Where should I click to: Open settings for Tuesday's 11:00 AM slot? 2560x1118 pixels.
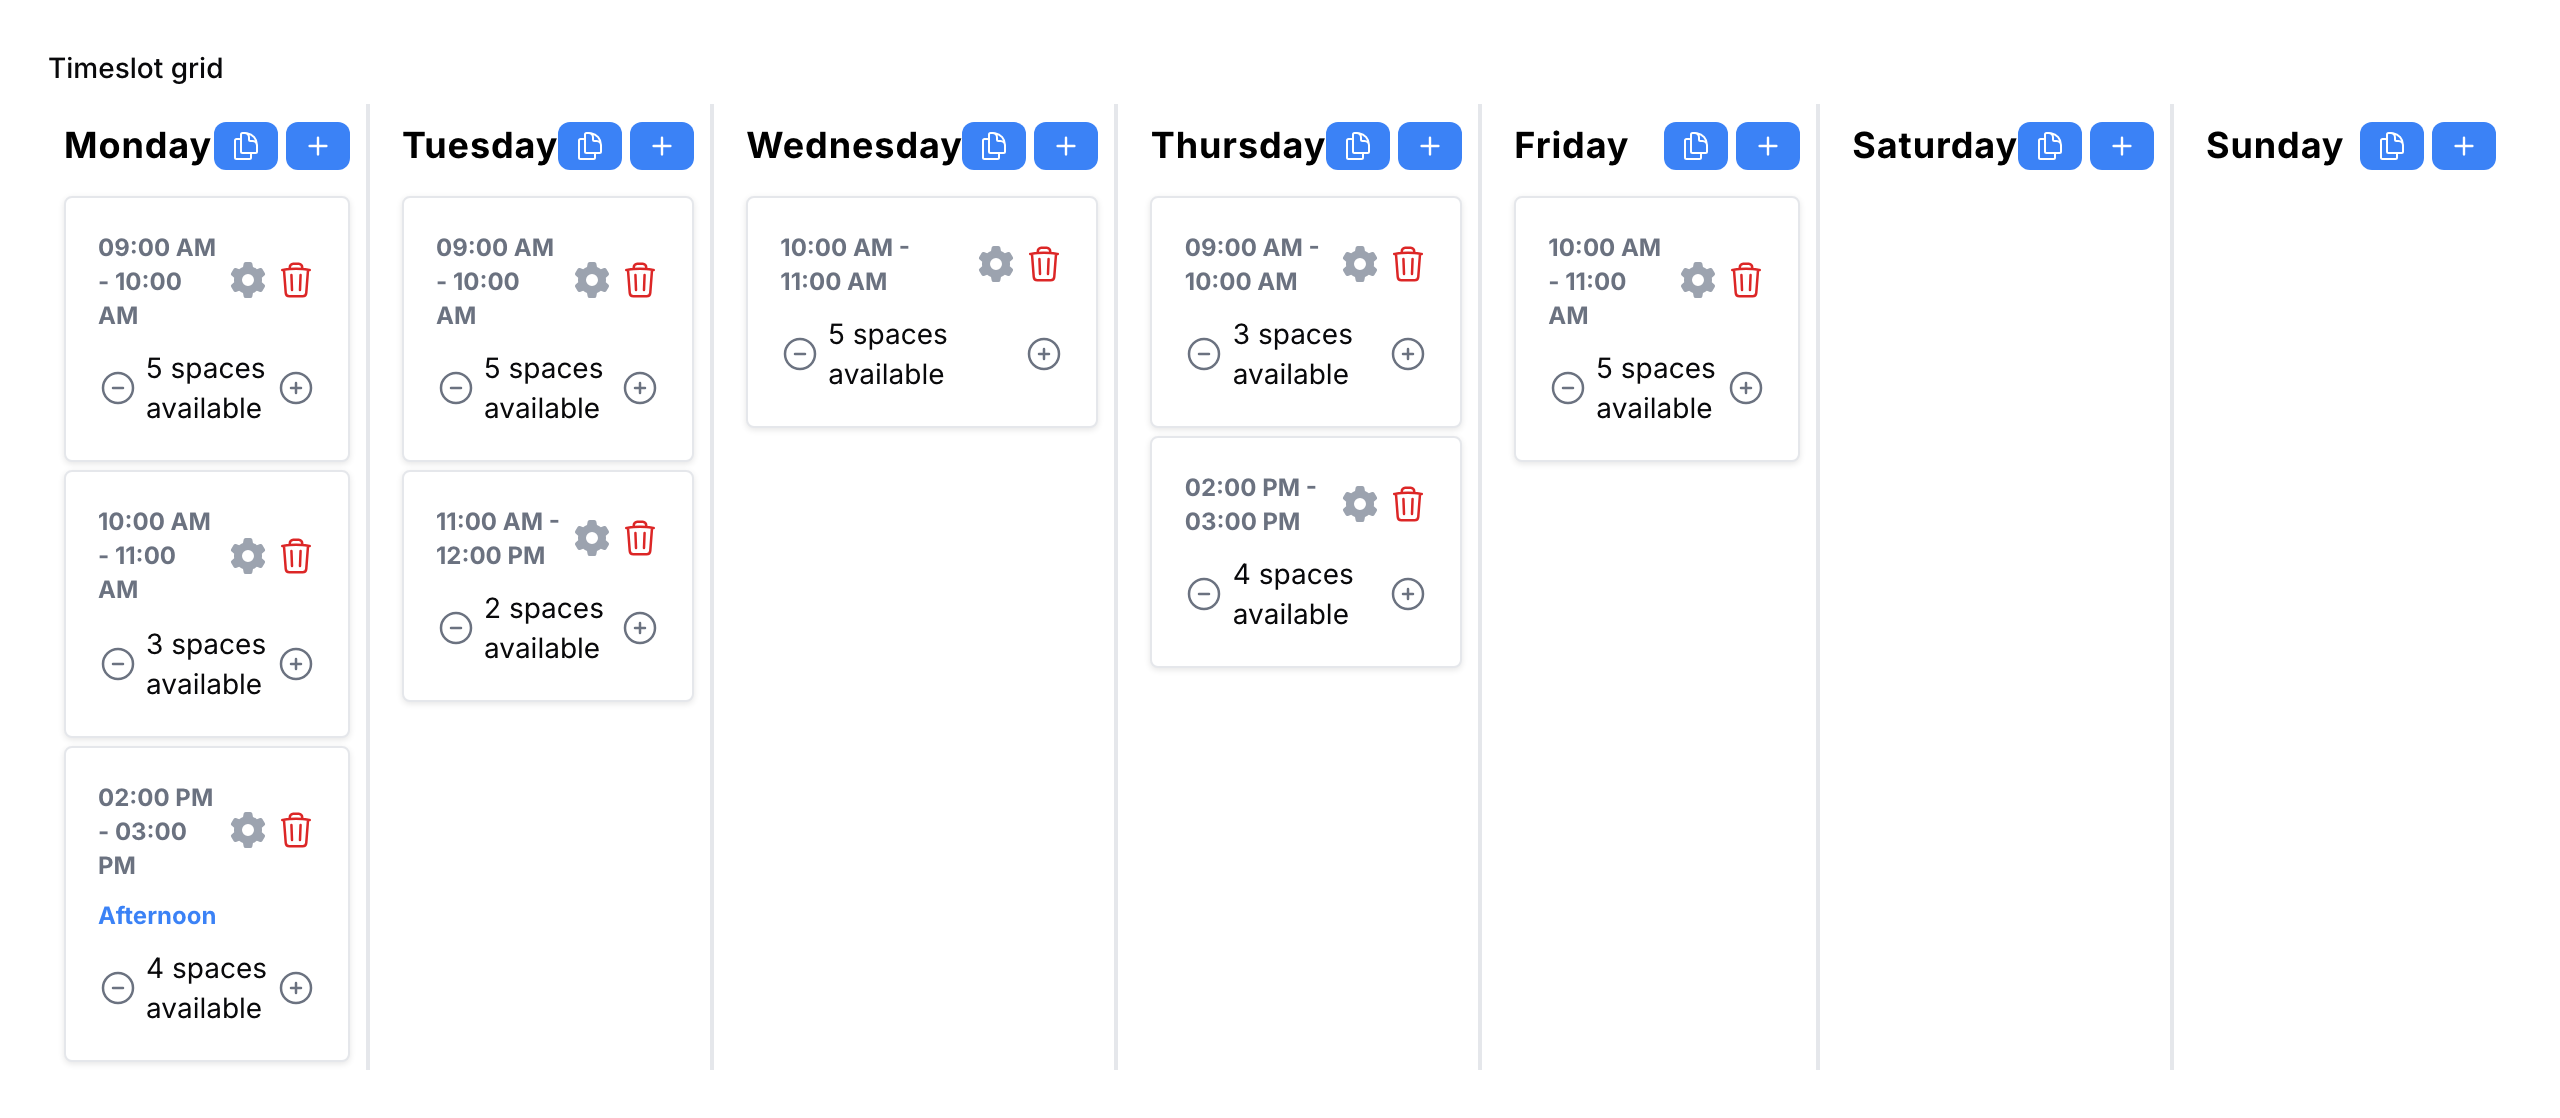coord(591,538)
